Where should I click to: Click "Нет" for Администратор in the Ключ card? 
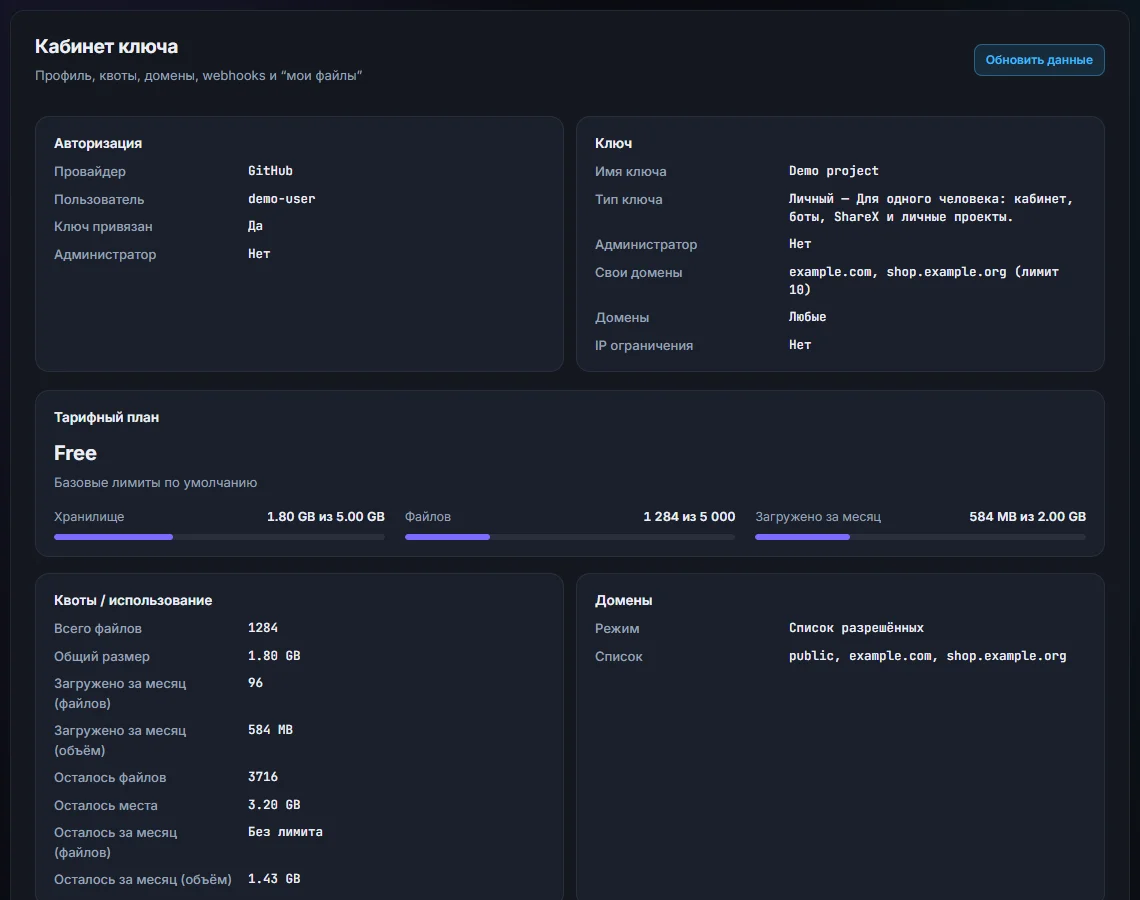coord(800,244)
